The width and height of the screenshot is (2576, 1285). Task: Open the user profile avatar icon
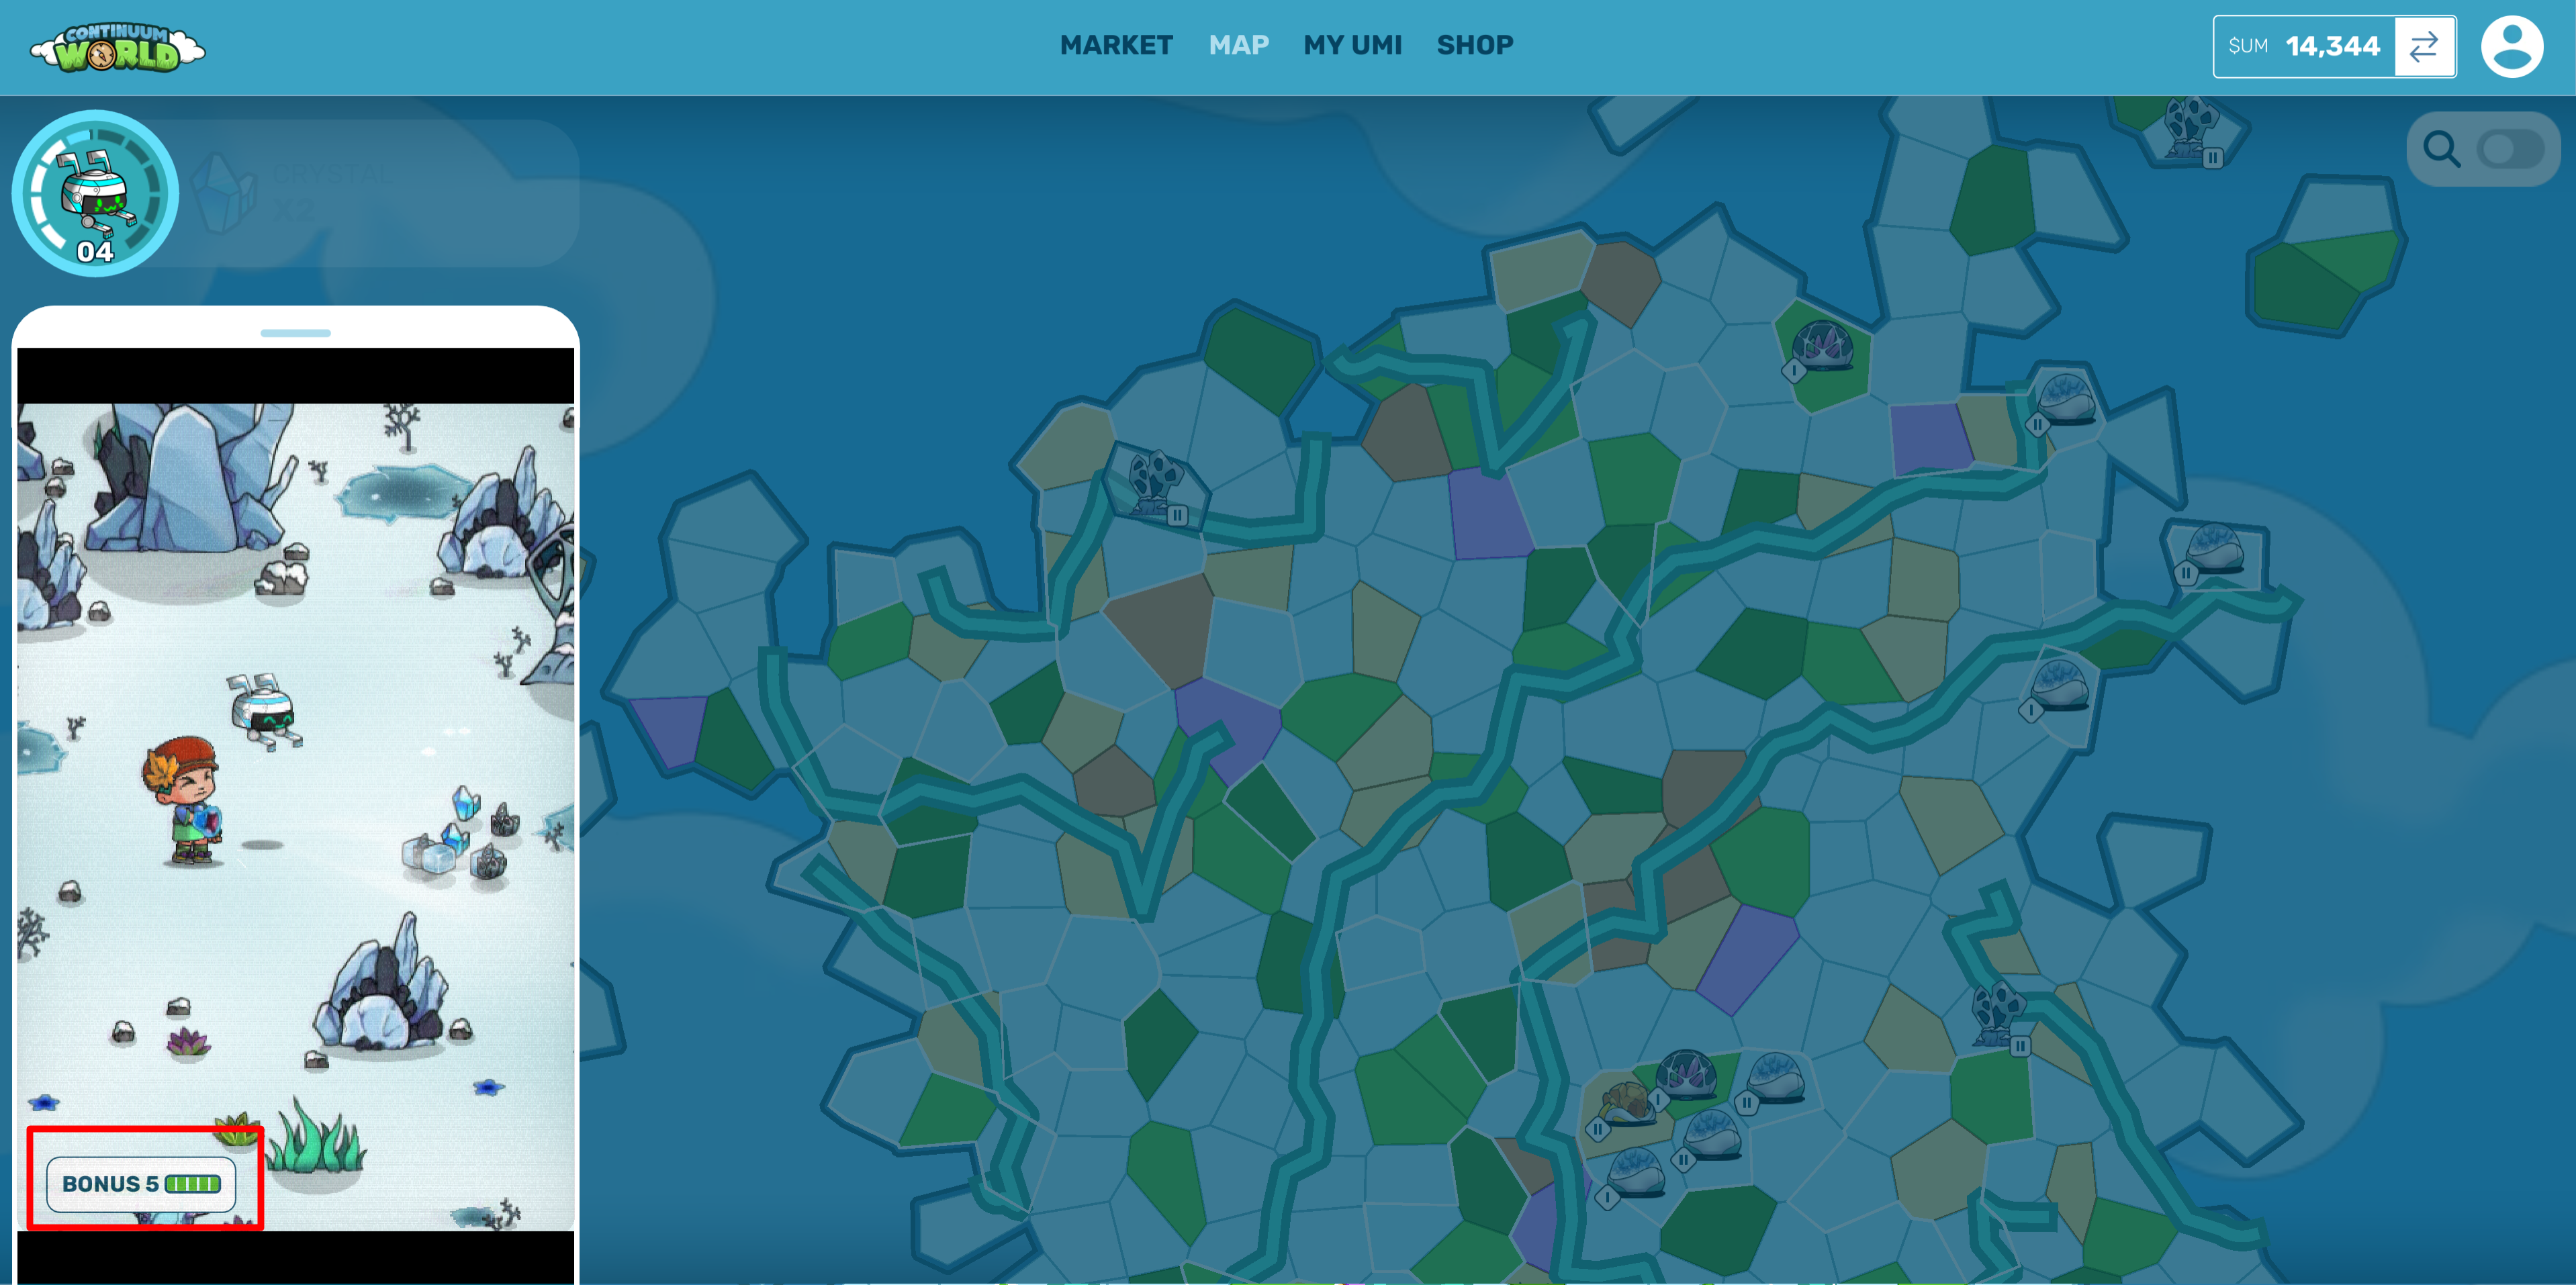click(x=2511, y=46)
